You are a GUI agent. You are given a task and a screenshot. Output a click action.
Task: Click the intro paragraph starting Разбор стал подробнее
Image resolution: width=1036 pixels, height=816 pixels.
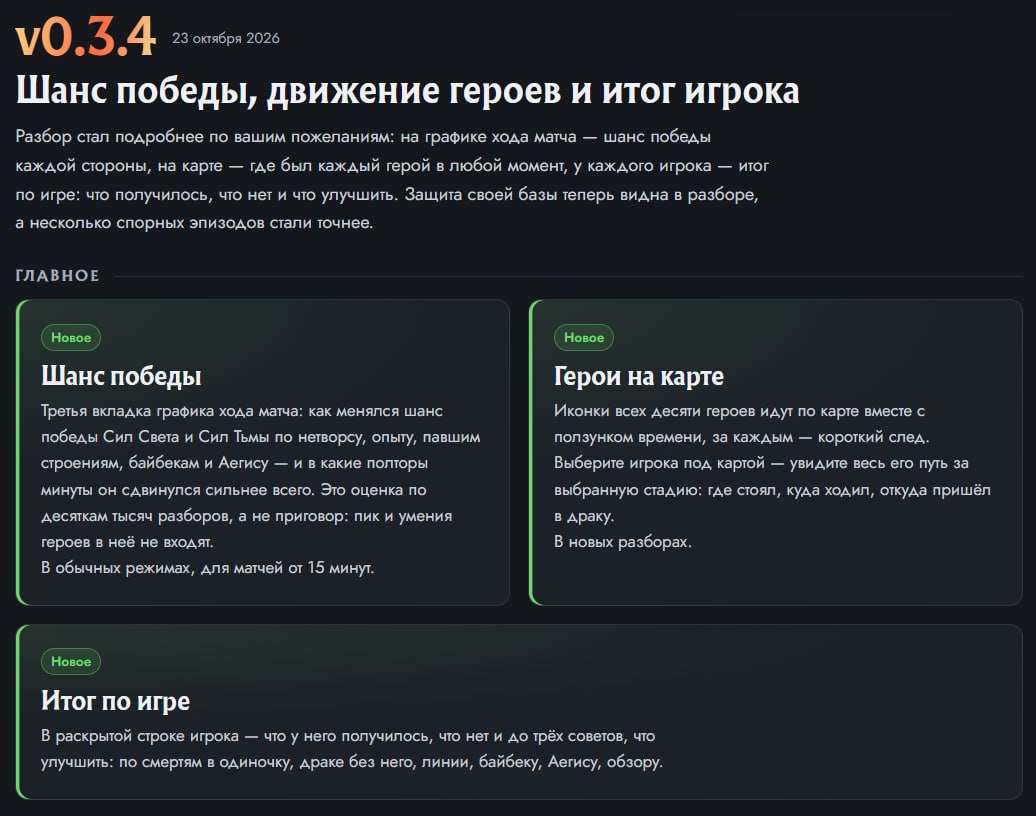392,180
